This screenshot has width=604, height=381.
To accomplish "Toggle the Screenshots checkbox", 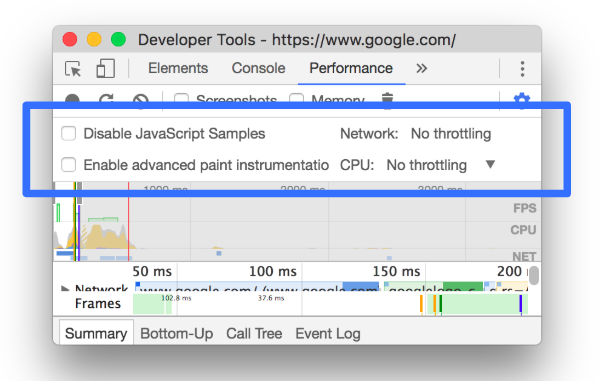I will tap(181, 98).
